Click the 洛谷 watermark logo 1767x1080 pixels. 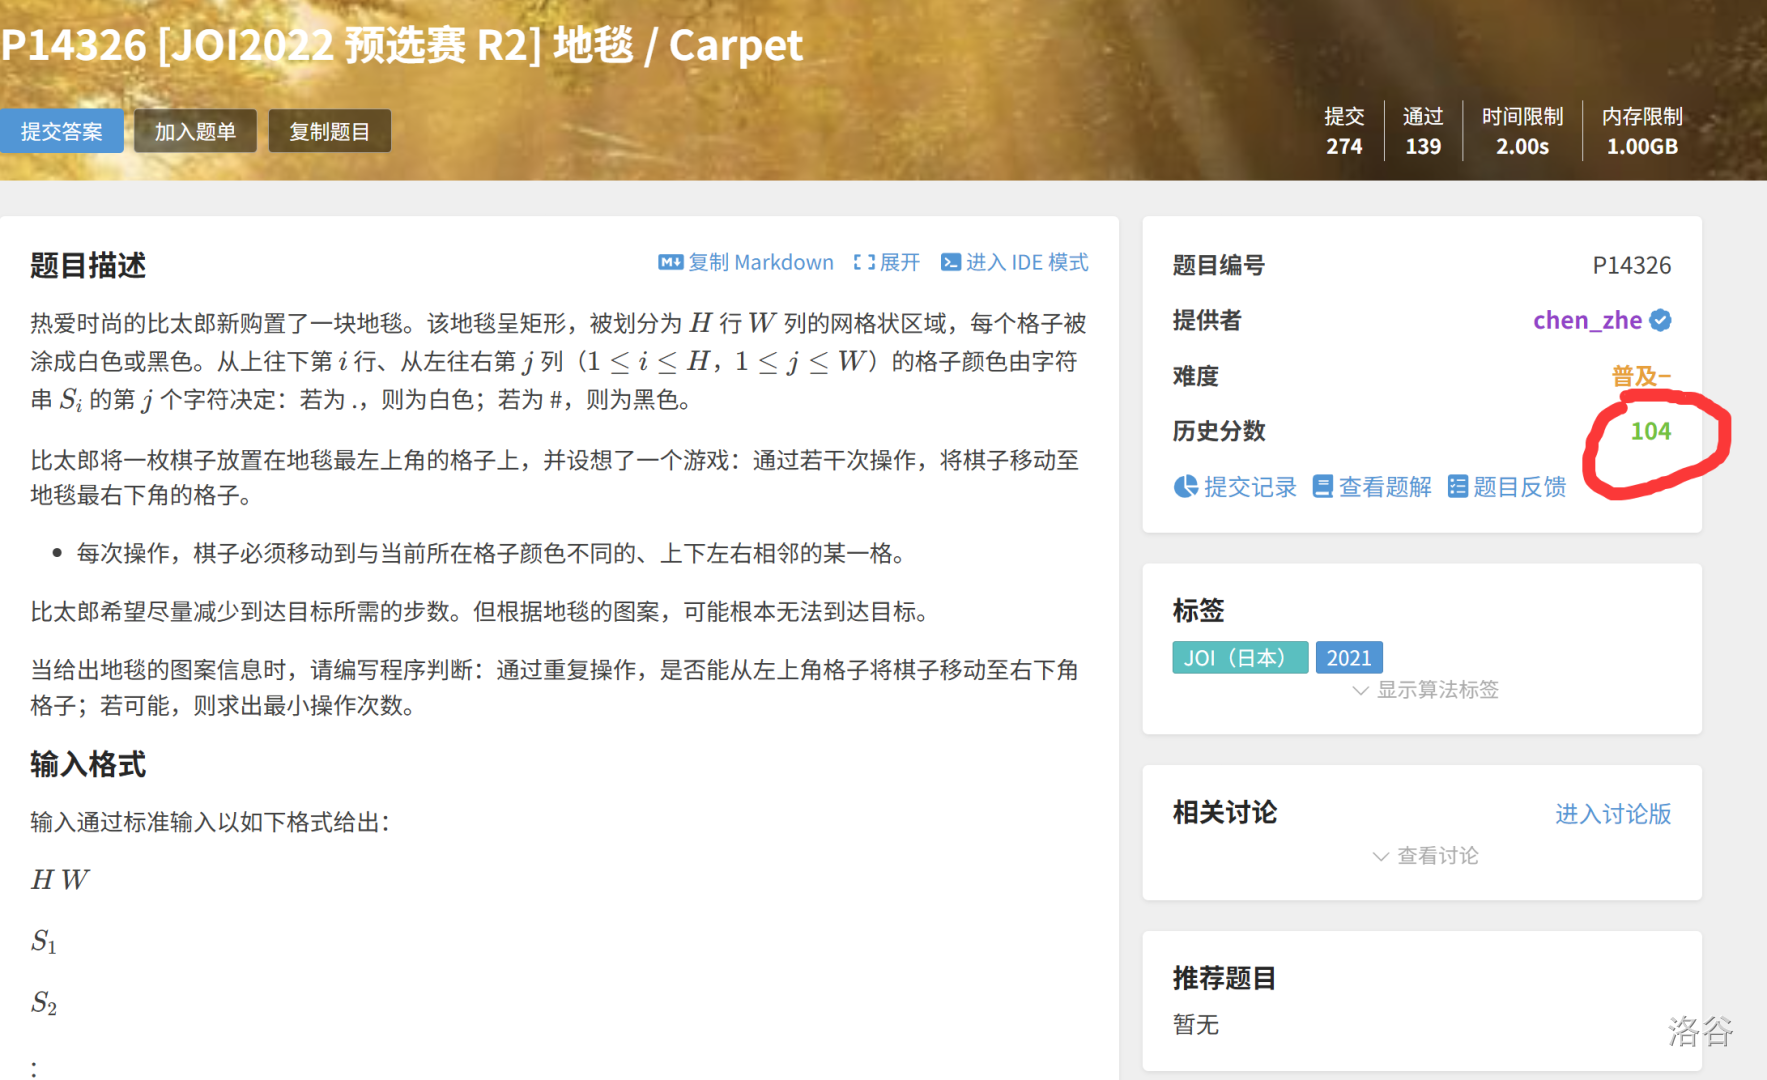1699,1030
